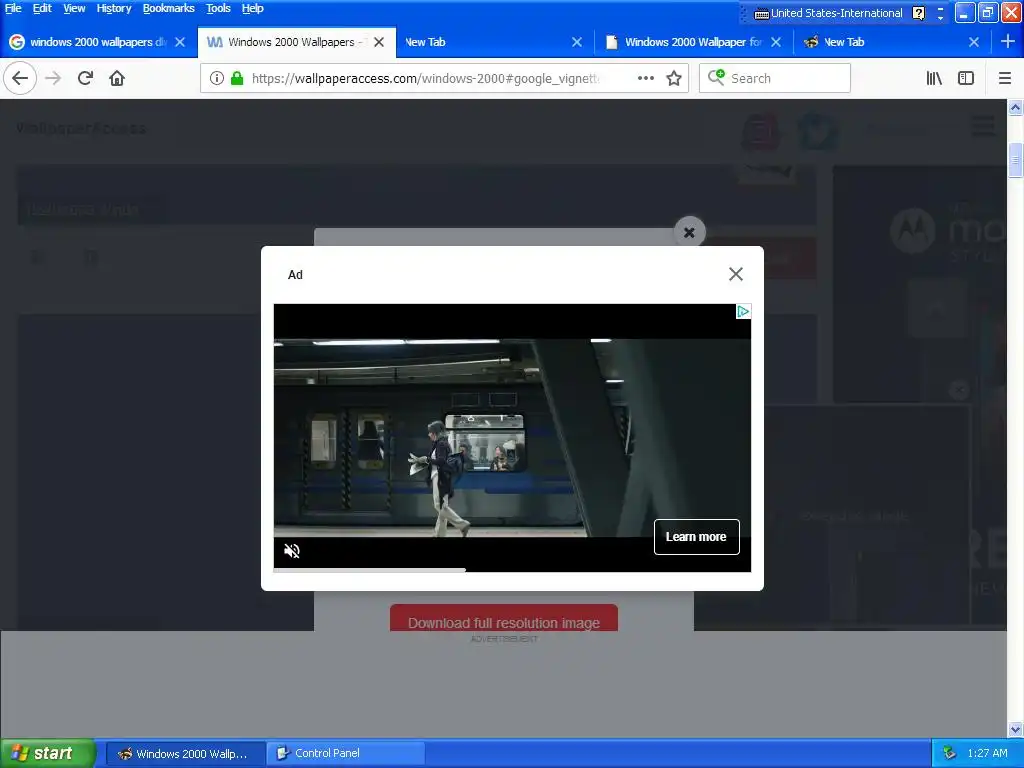
Task: Play the subway video ad thumbnail
Action: pyautogui.click(x=512, y=438)
